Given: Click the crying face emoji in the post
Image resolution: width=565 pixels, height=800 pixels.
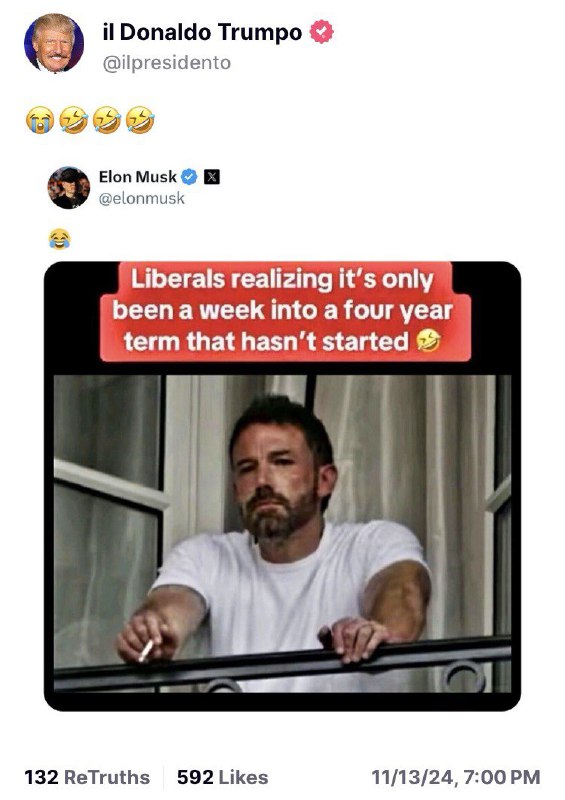Looking at the screenshot, I should coord(40,120).
